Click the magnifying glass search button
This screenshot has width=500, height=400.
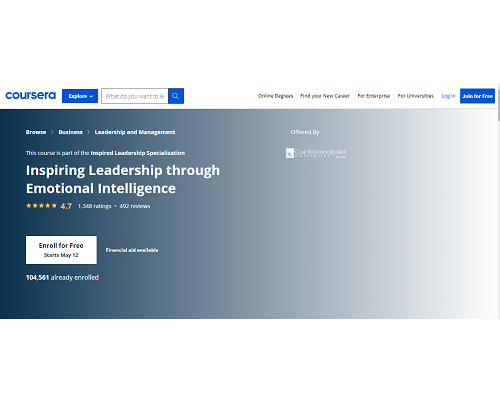point(176,96)
